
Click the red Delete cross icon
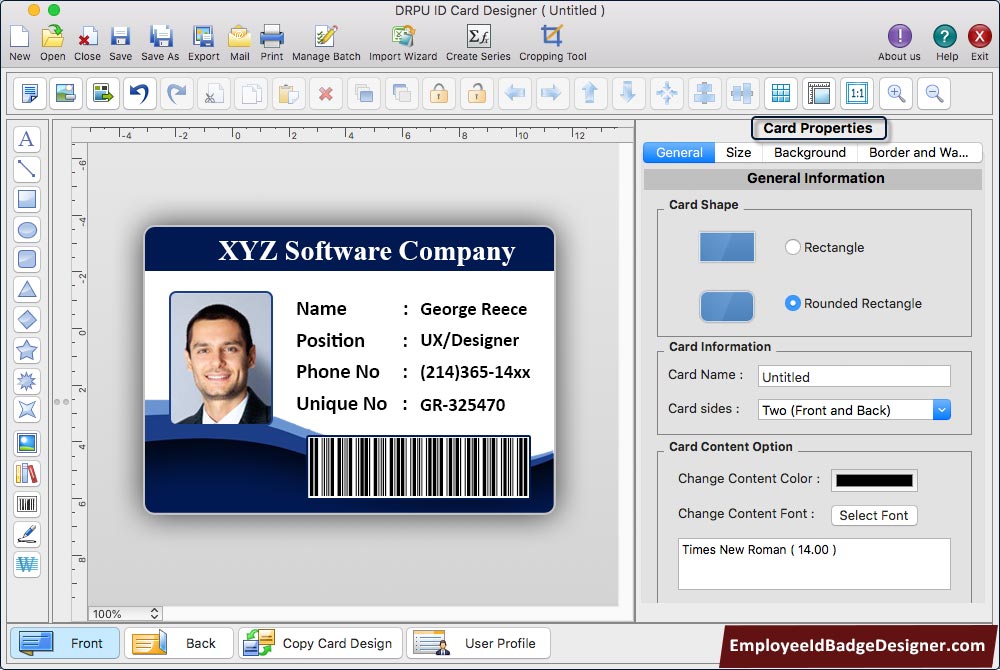point(325,94)
